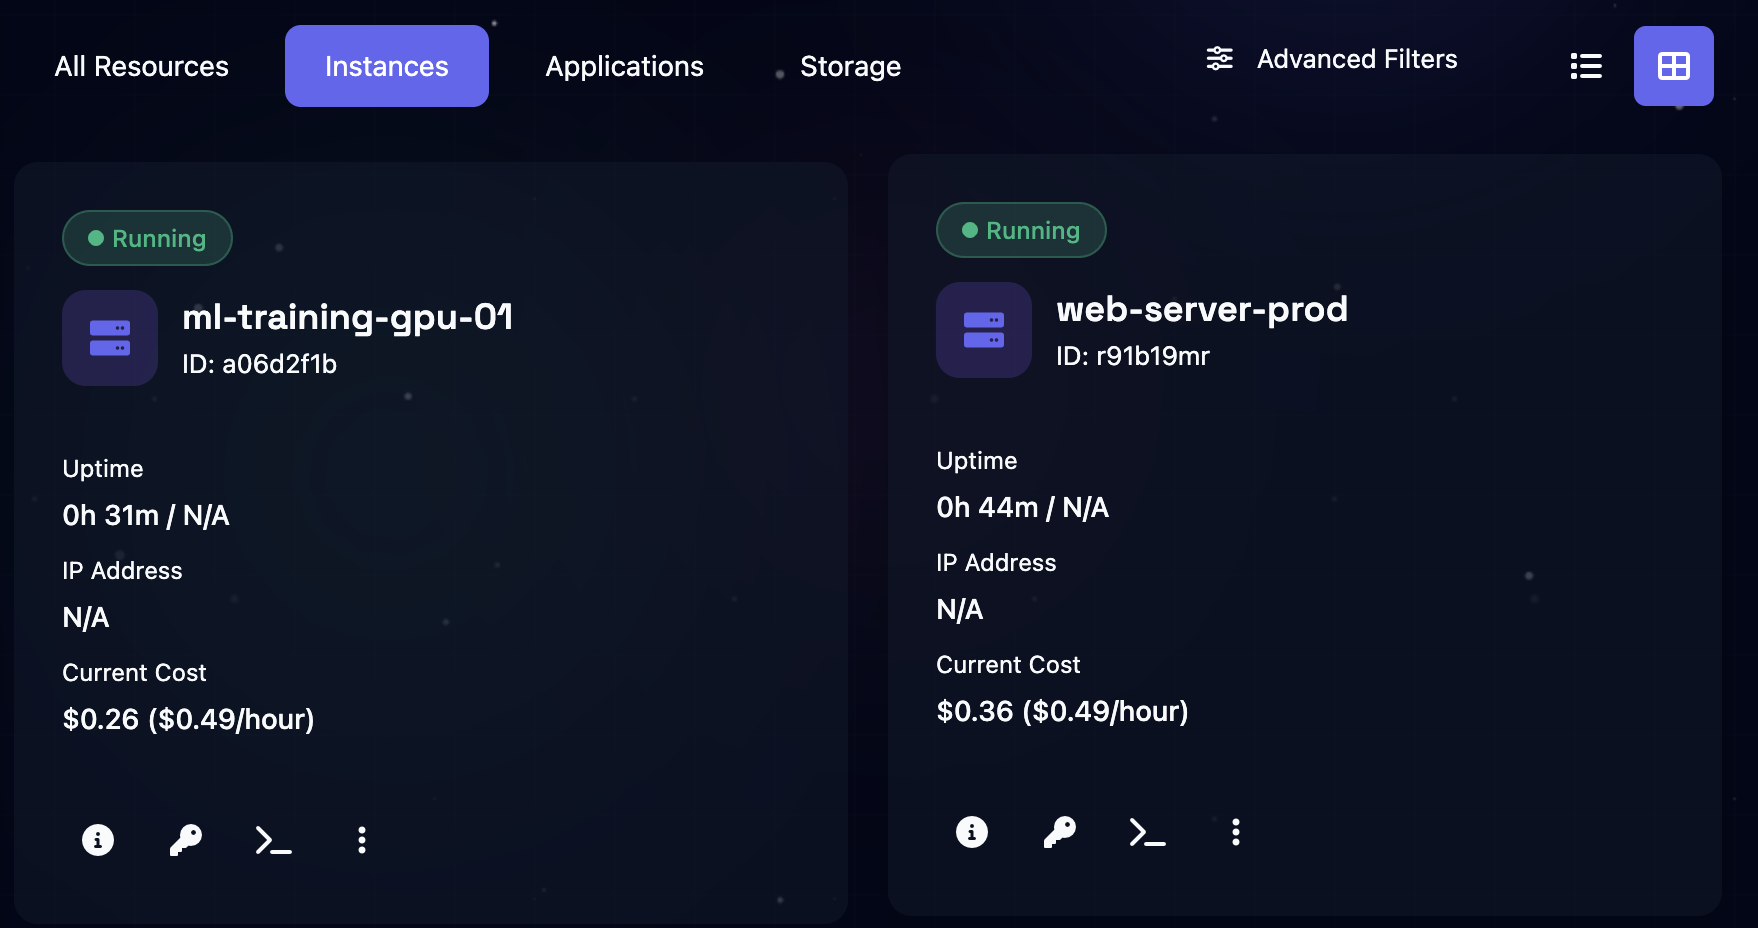Open the Storage tab
Screen dimensions: 1758x928
pos(850,66)
